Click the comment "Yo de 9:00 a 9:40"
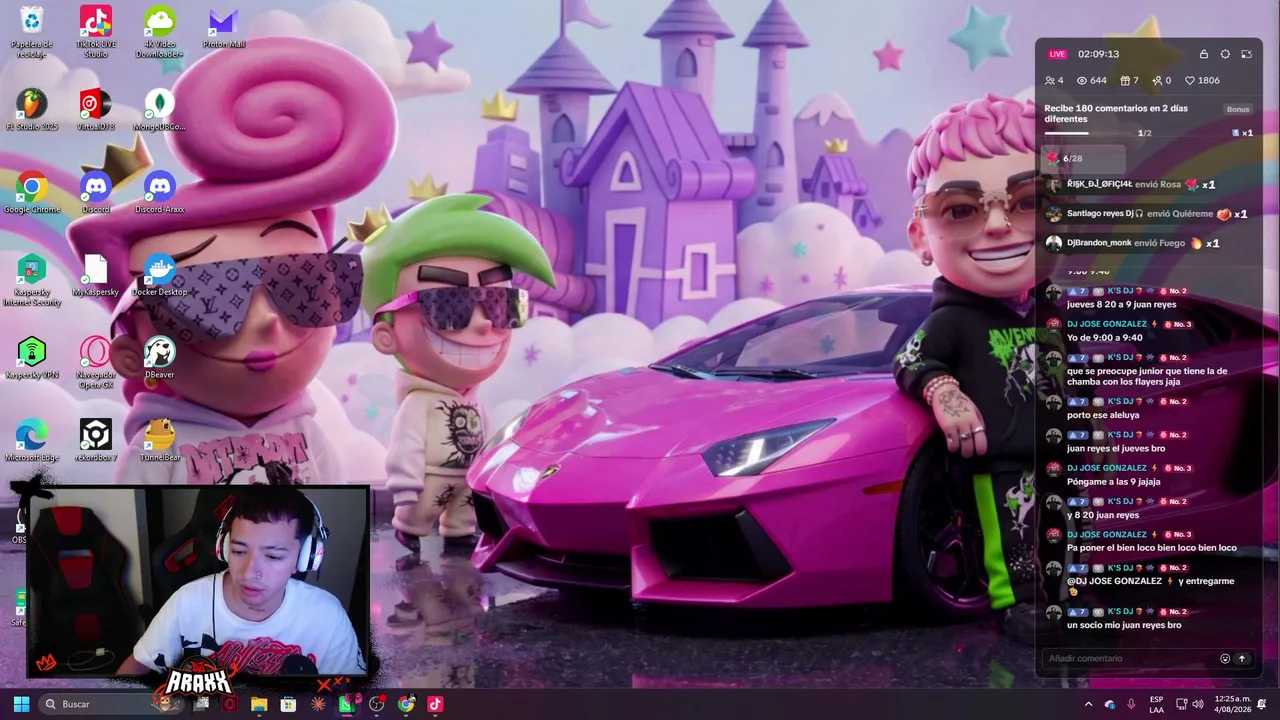This screenshot has width=1280, height=720. click(1104, 338)
